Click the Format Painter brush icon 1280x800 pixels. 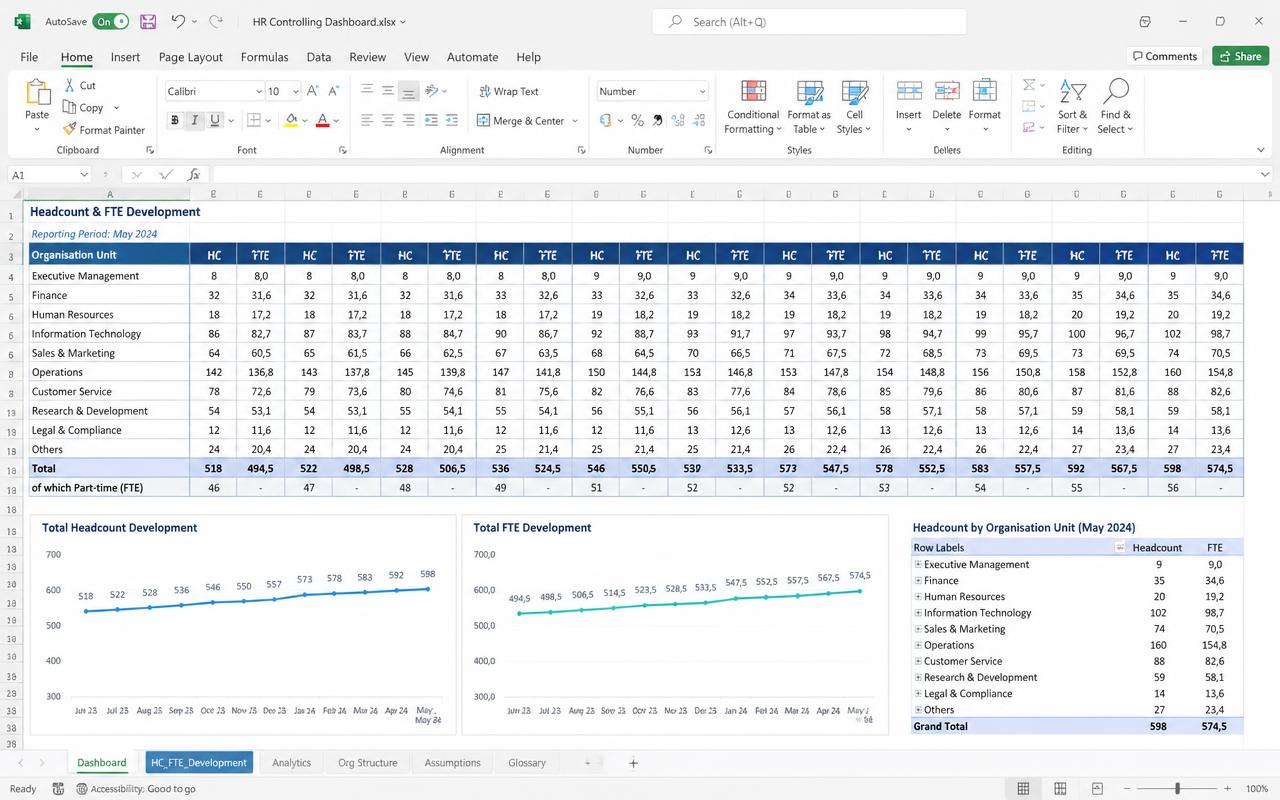(69, 129)
